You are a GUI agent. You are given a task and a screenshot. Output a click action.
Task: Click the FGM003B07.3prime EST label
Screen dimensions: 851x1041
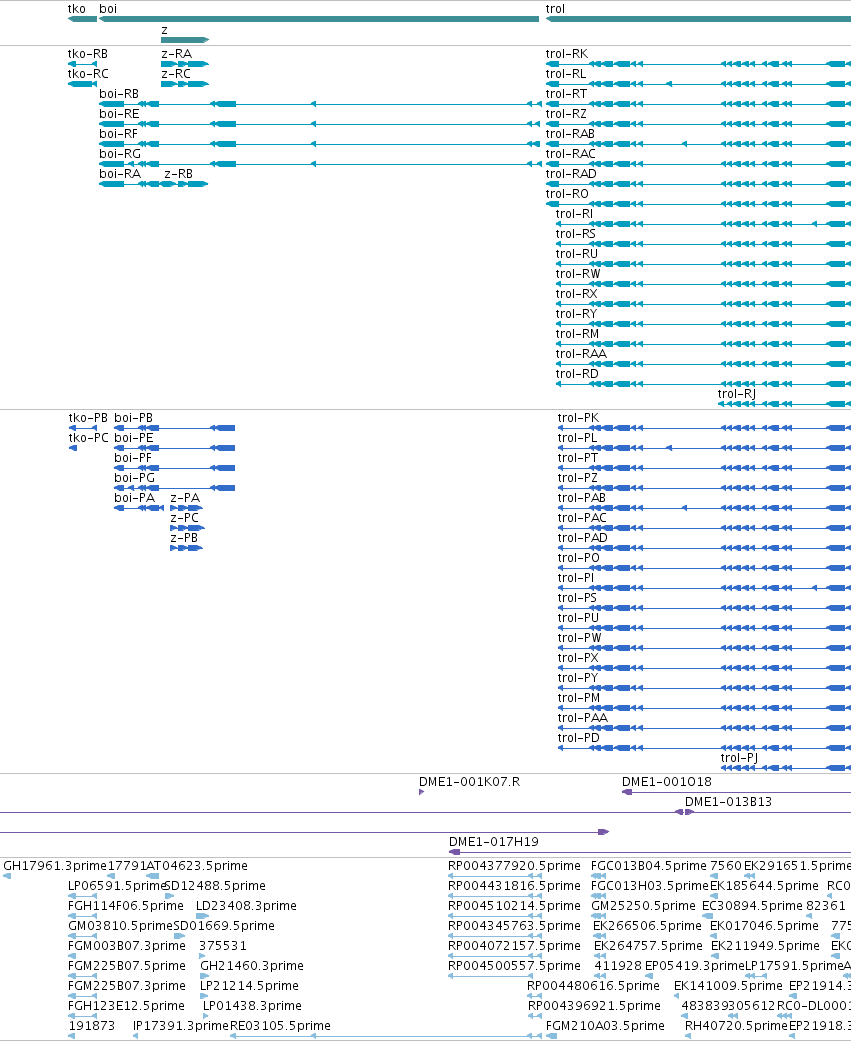[127, 945]
